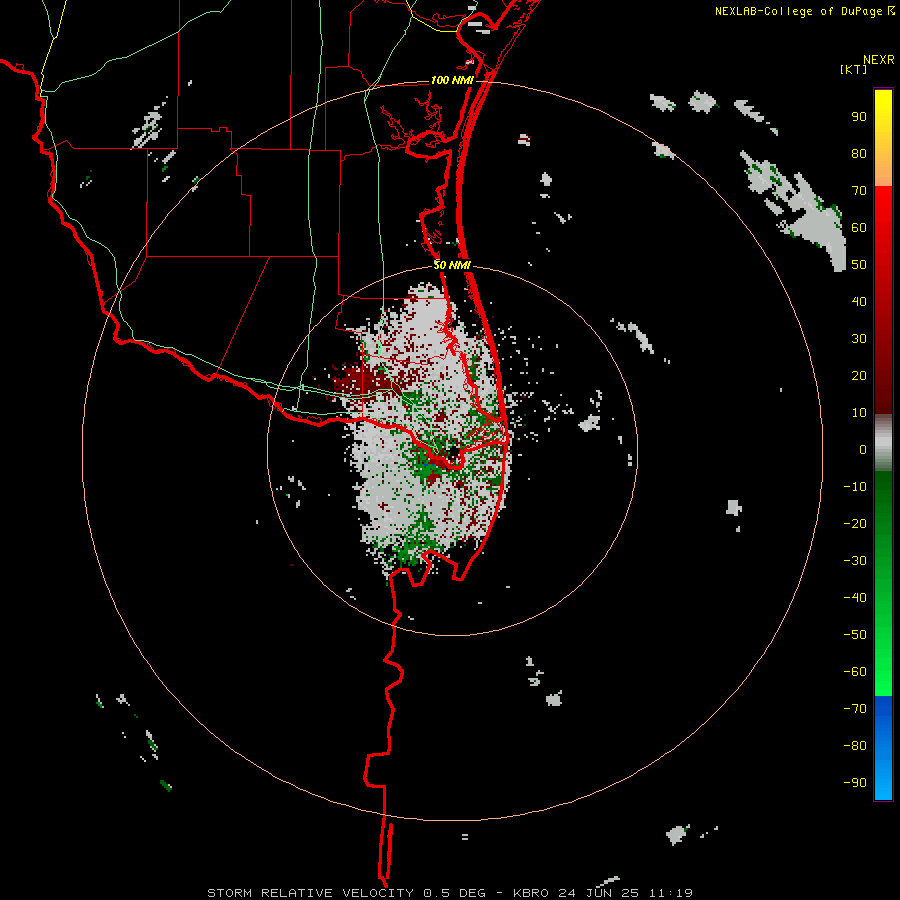Click the -20 value on the velocity scale
Viewport: 900px width, 900px height.
[x=855, y=523]
